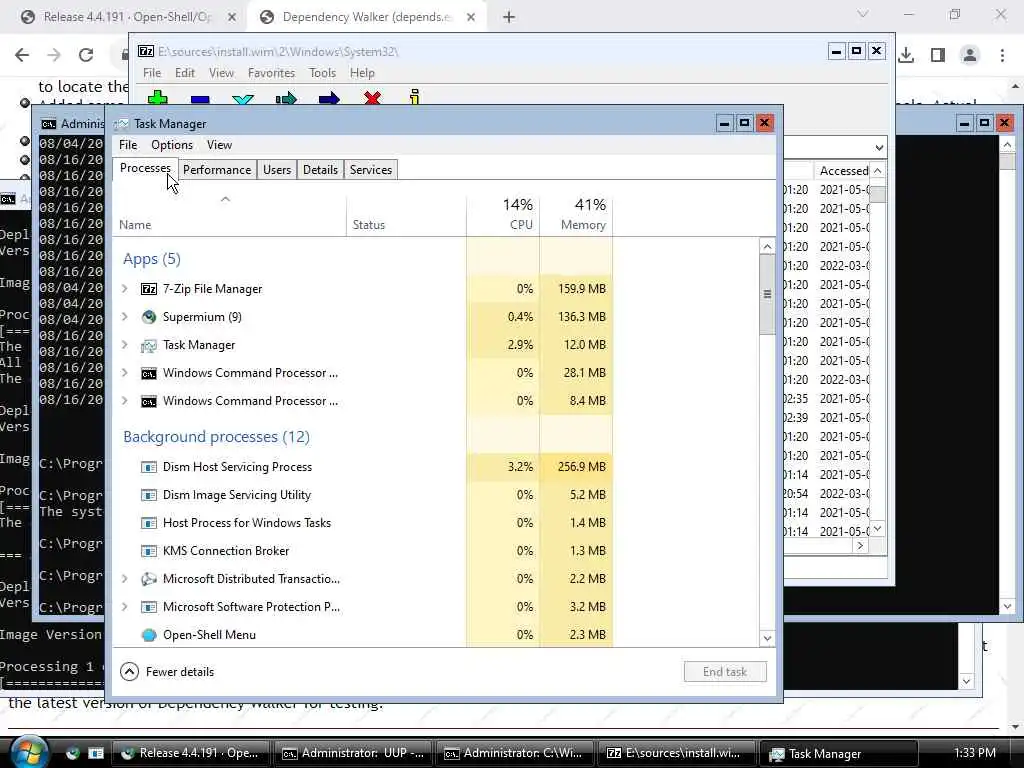Open a new browser tab

pos(509,17)
